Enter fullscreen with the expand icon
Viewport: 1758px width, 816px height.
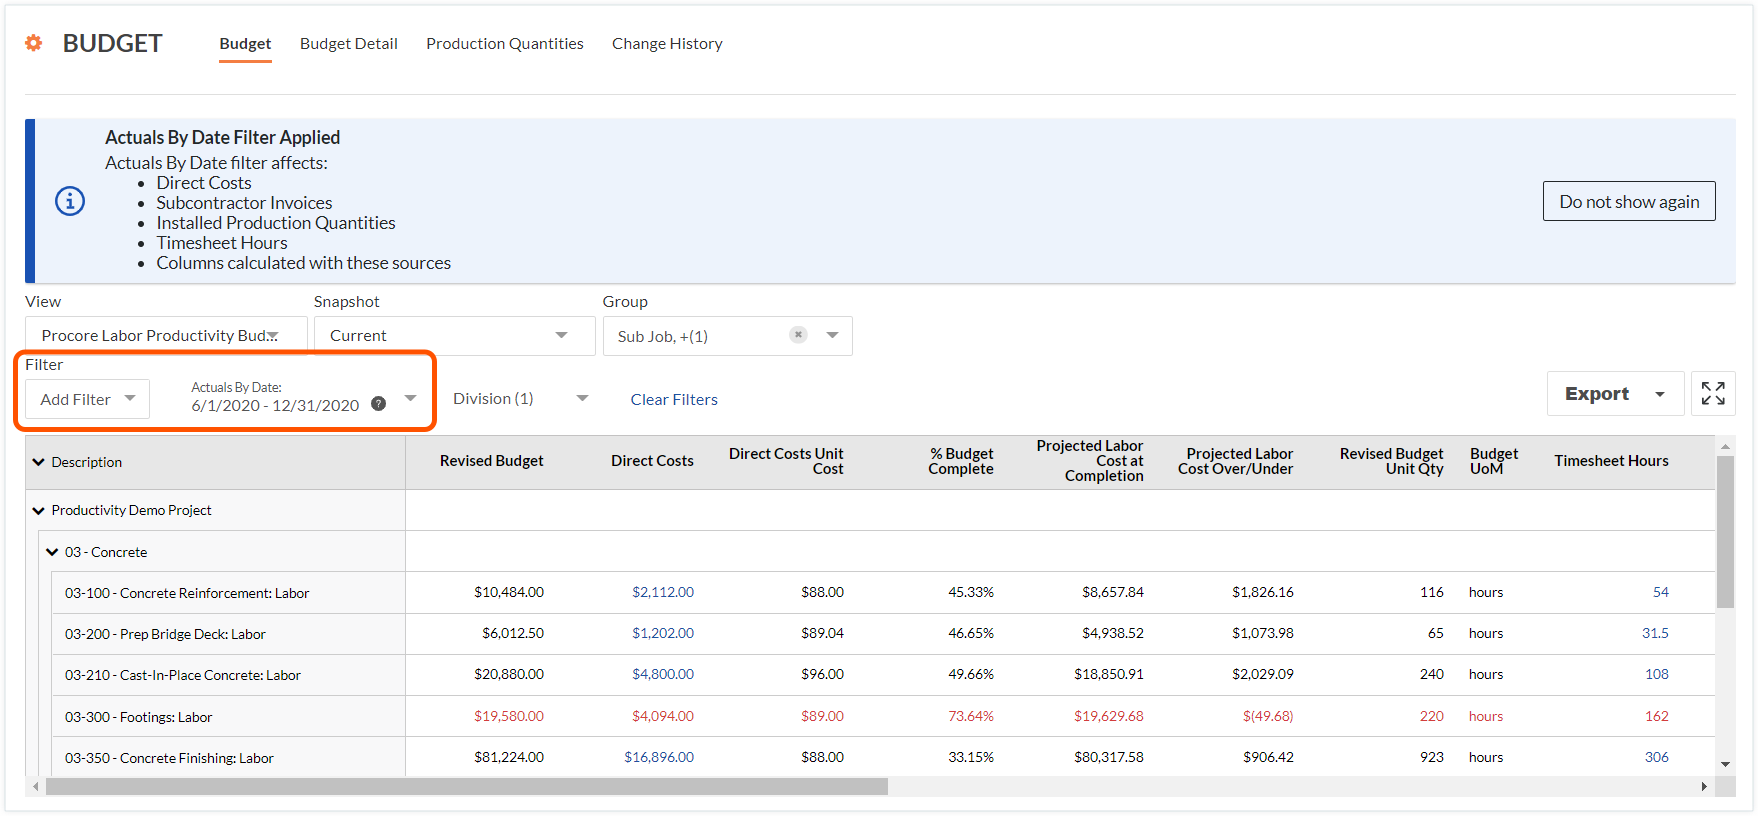point(1713,393)
